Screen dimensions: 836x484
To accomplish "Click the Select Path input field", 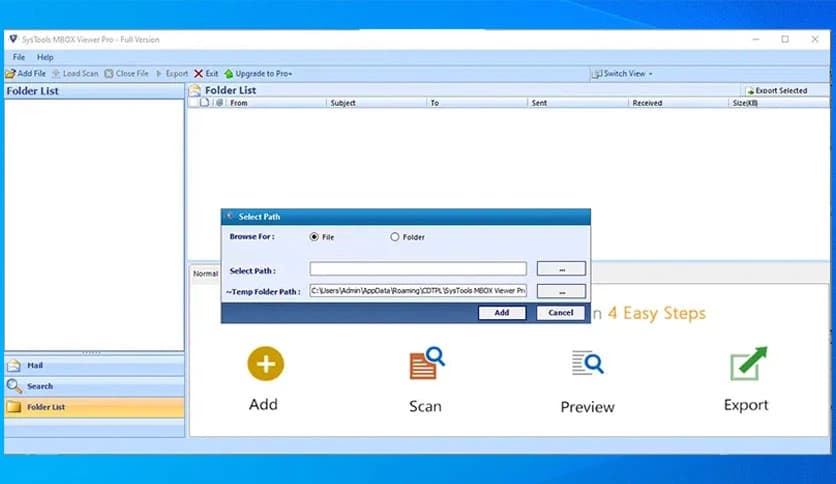I will [x=418, y=269].
